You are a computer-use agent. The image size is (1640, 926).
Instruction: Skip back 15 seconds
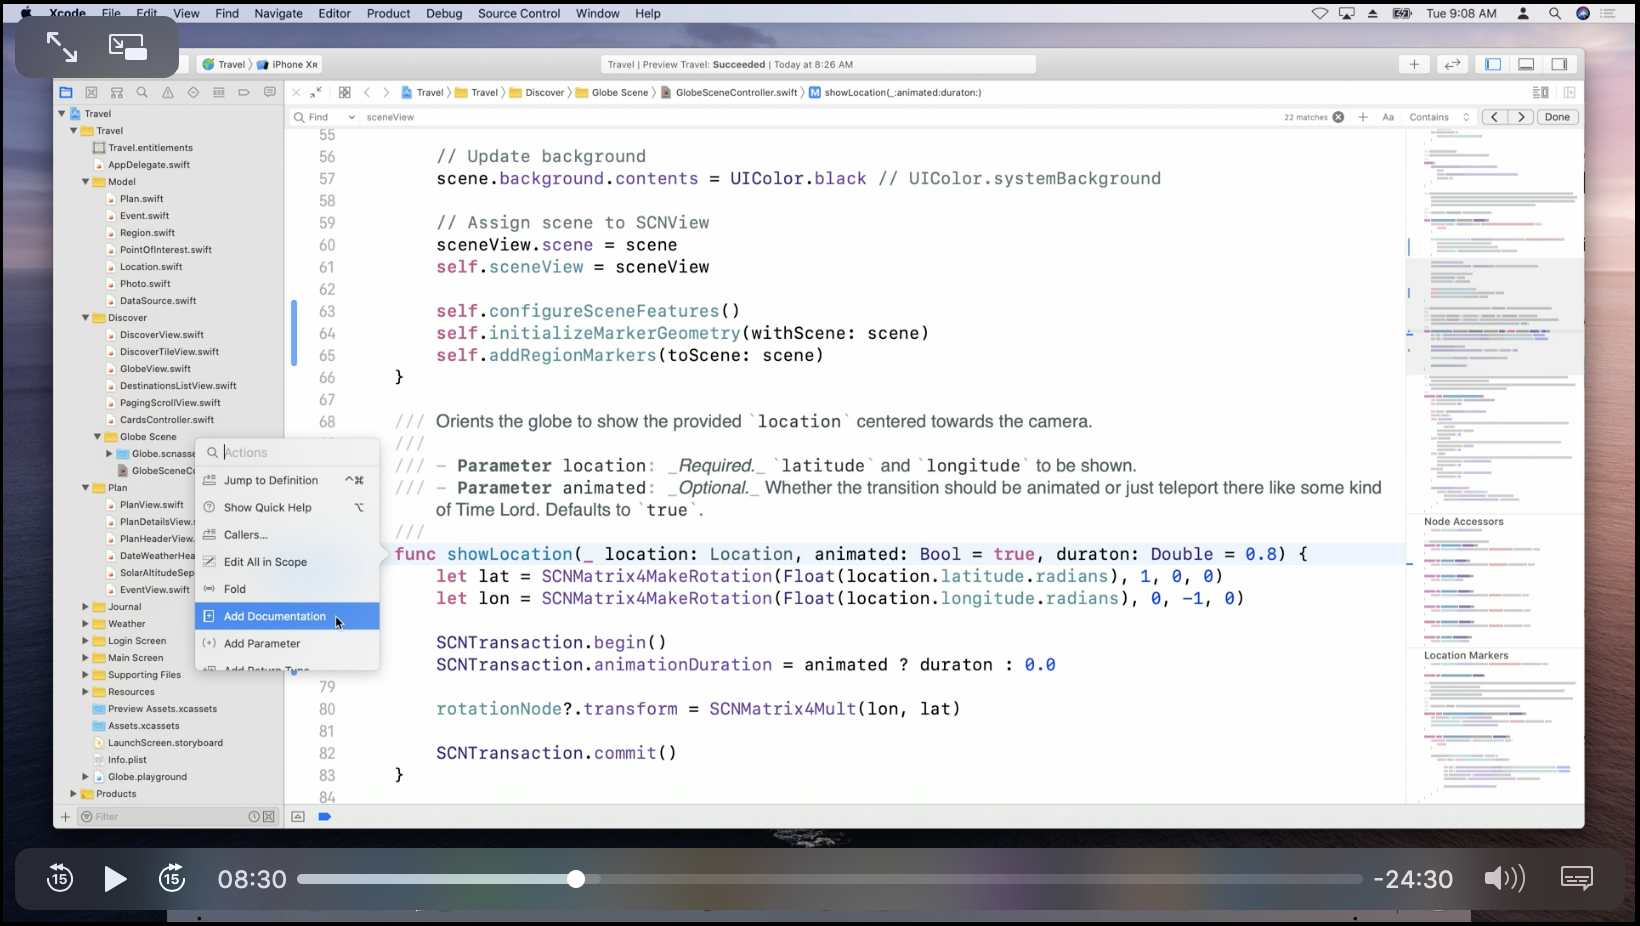60,878
